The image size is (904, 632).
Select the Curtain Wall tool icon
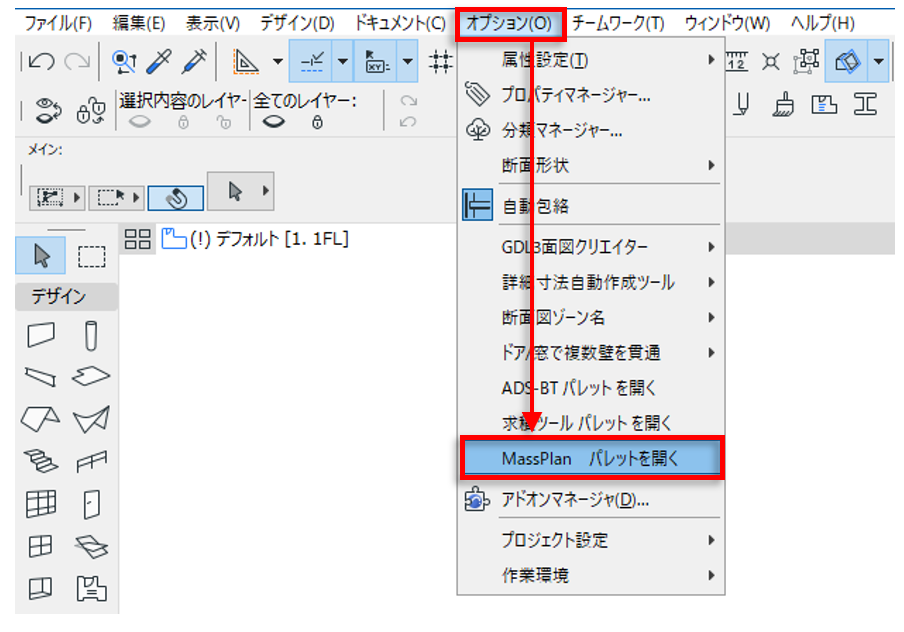tap(41, 504)
